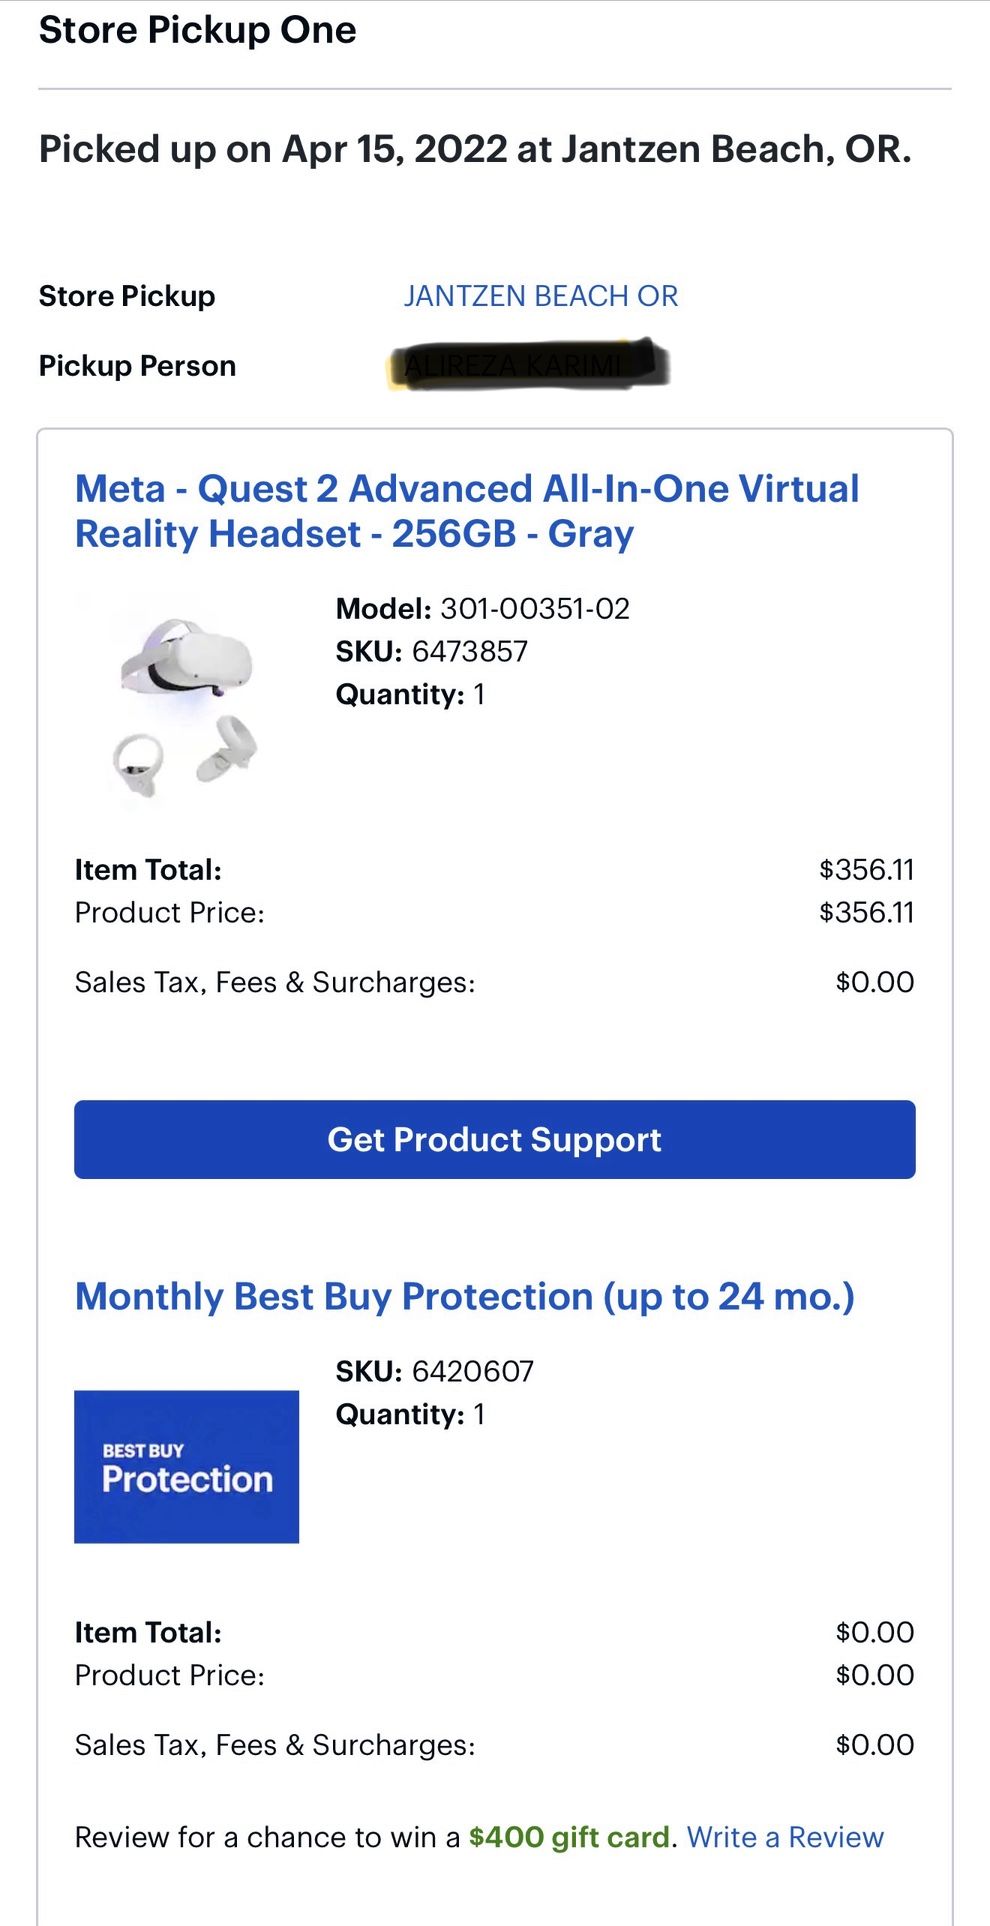Viewport: 990px width, 1926px height.
Task: Click the blacked-out pickup person name
Action: (527, 366)
